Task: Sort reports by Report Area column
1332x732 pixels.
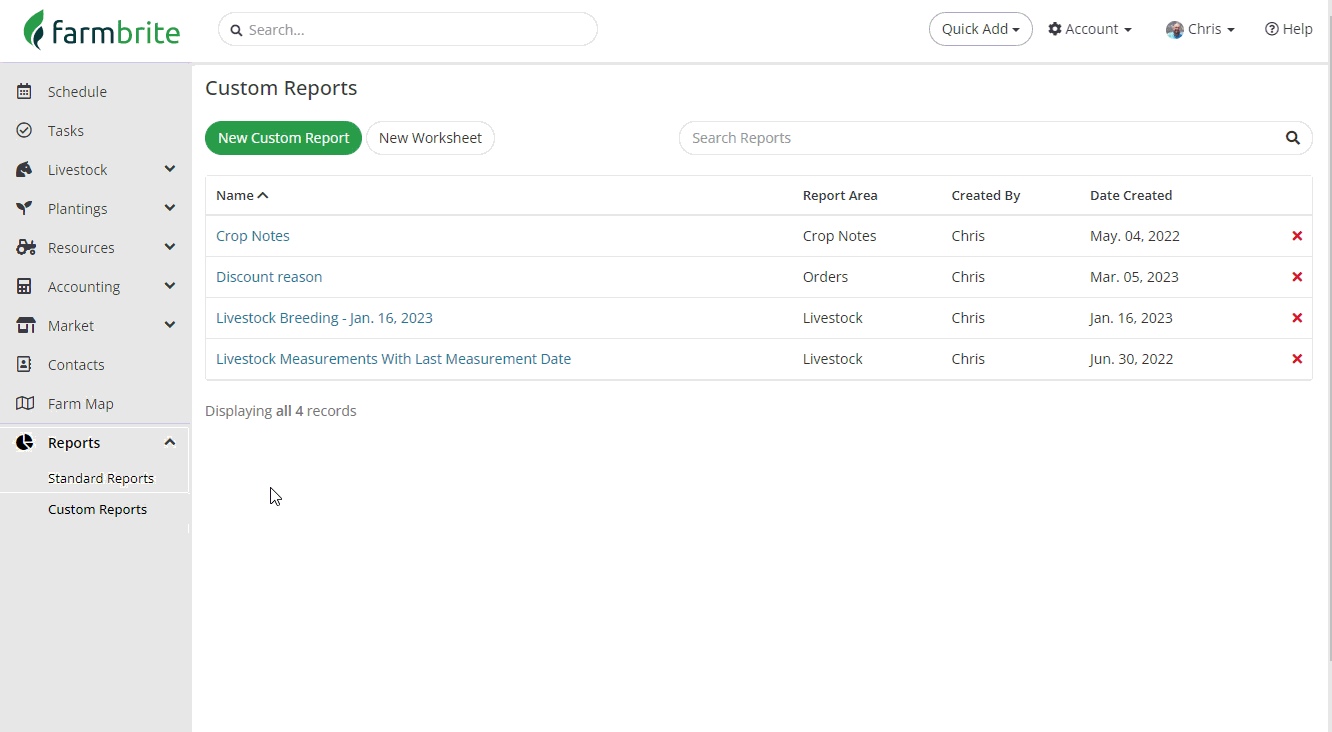Action: (840, 195)
